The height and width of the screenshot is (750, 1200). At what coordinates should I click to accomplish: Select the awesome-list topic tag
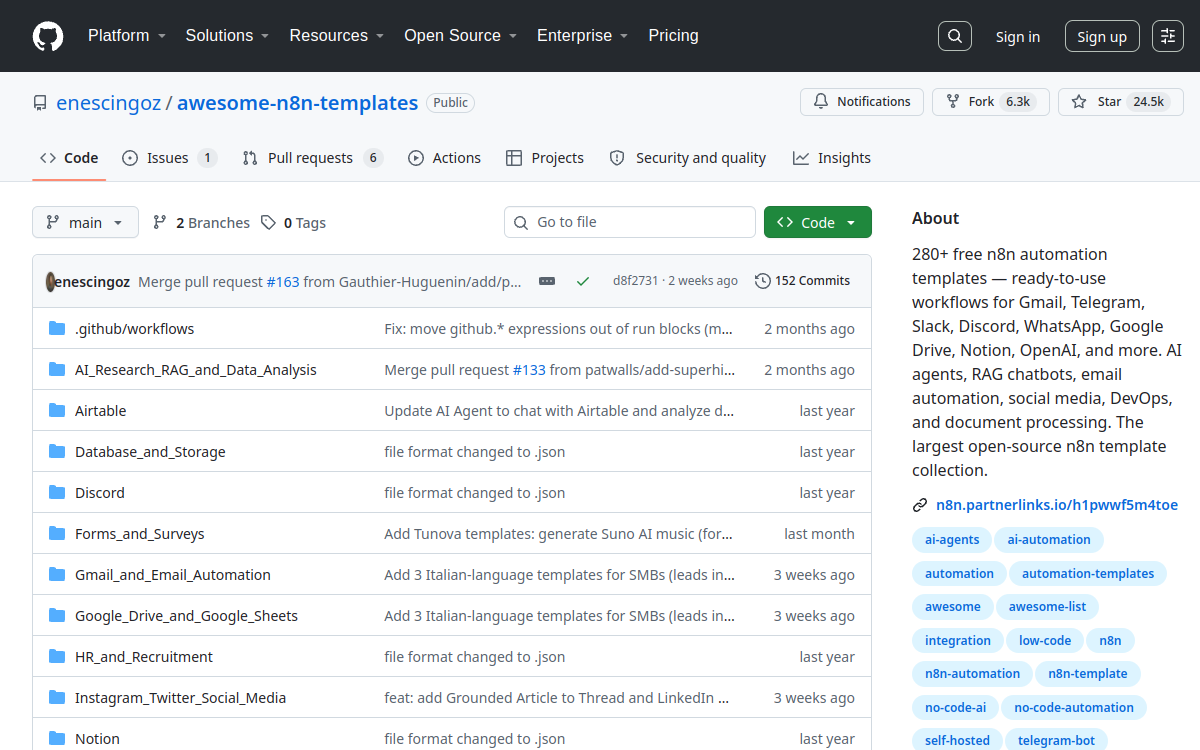tap(1047, 607)
